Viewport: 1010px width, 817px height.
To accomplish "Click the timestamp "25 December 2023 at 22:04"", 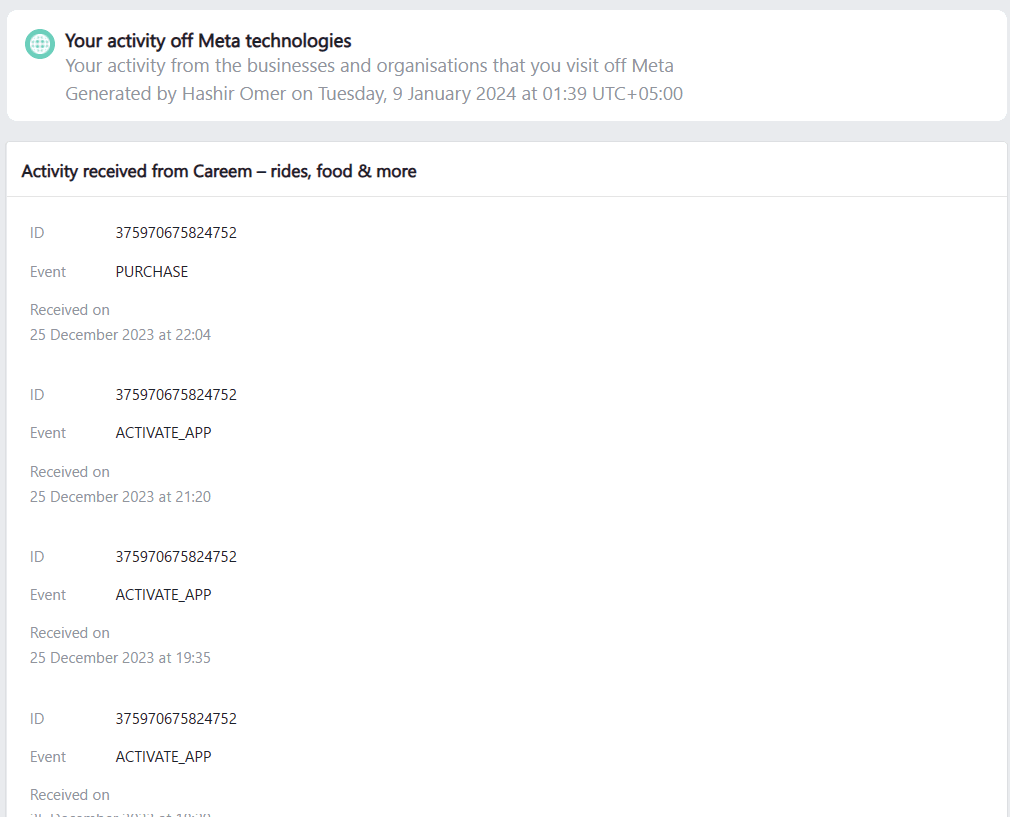I will coord(120,335).
